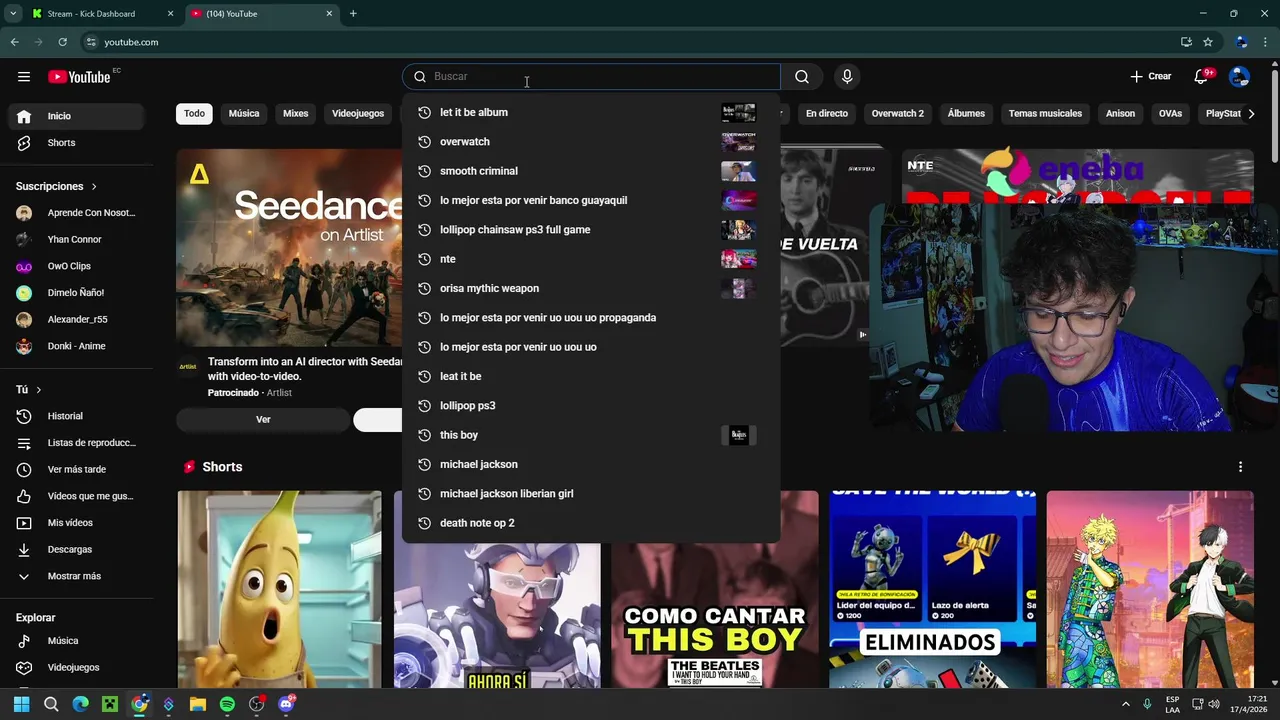Choose suggestion 'smooth criminal'

click(x=591, y=171)
